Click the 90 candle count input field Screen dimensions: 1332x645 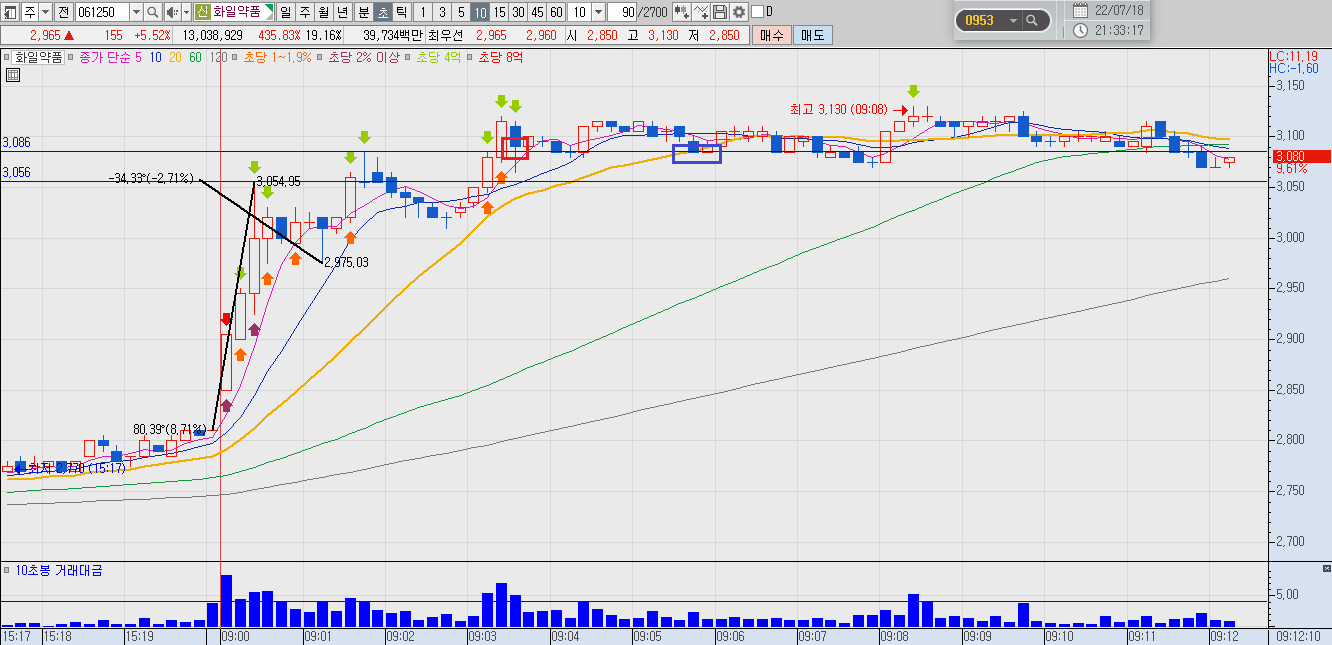click(x=621, y=12)
